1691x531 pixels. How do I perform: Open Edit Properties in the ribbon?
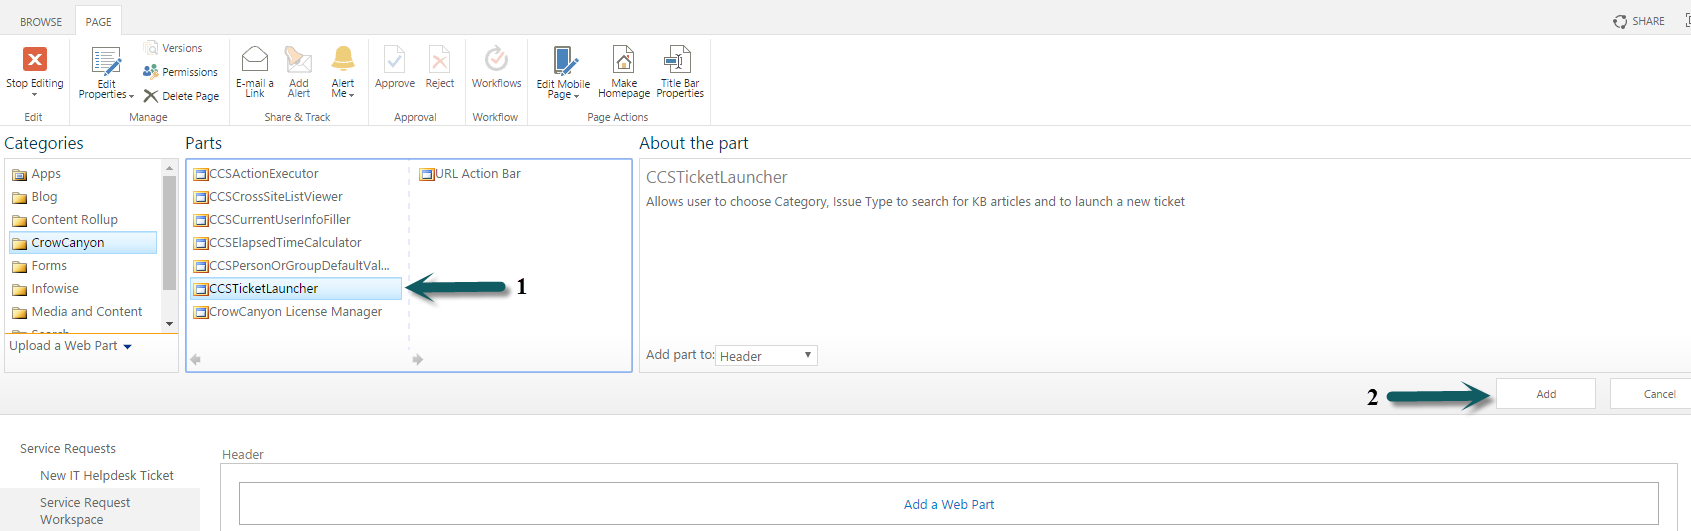(x=106, y=74)
